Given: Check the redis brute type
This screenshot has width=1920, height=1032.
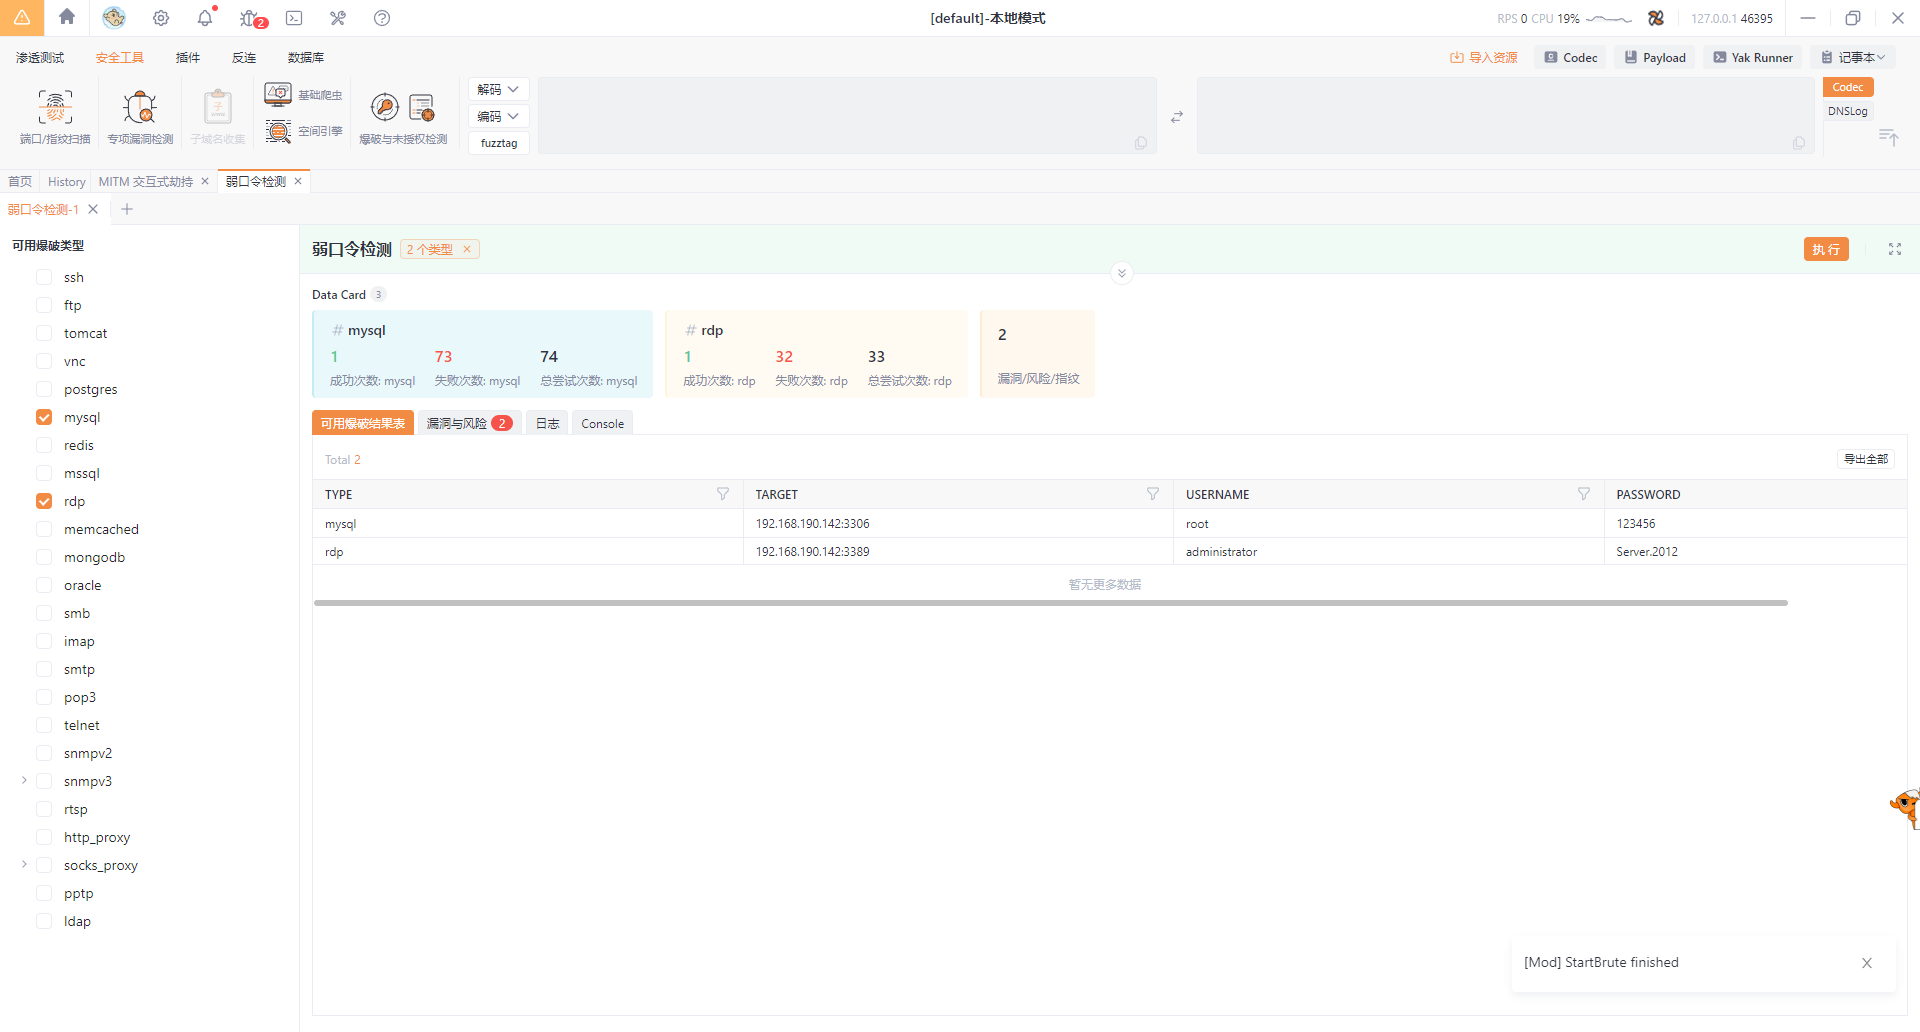Looking at the screenshot, I should click(44, 445).
